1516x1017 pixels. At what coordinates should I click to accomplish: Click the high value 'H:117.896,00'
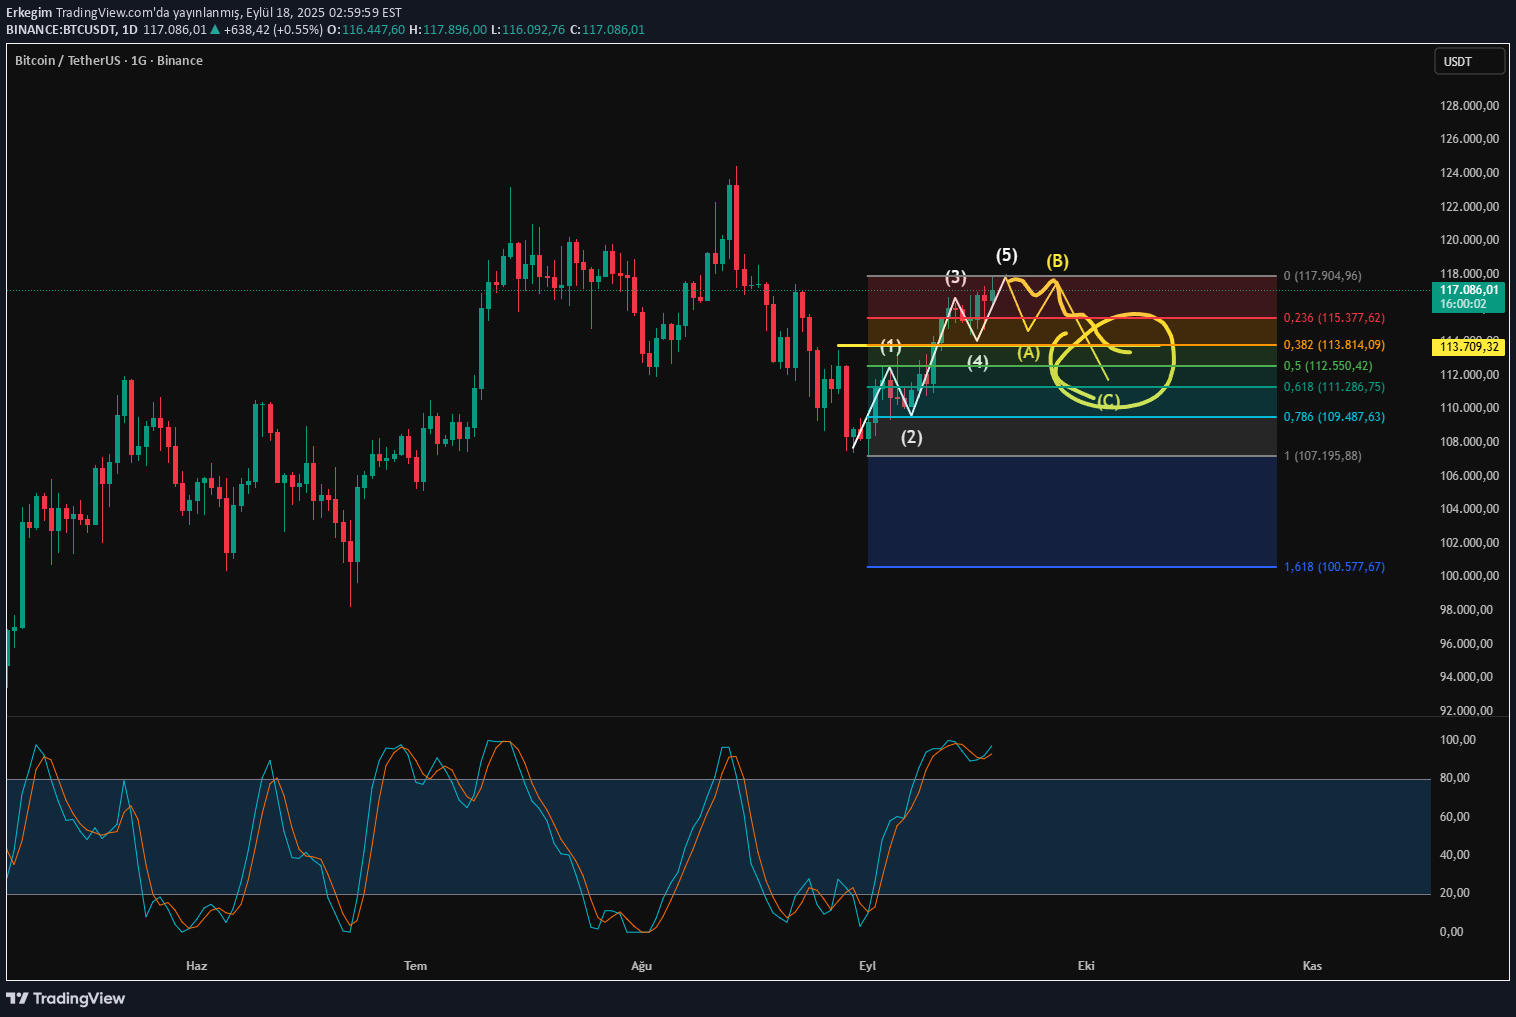click(x=448, y=30)
